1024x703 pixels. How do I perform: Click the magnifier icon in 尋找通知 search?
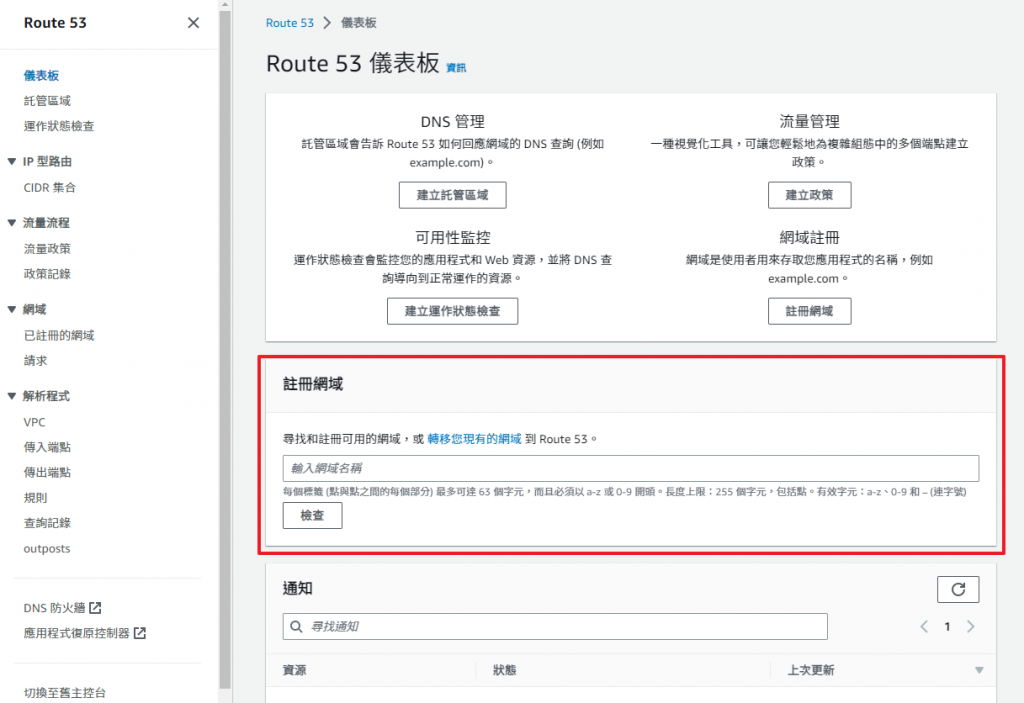click(296, 627)
